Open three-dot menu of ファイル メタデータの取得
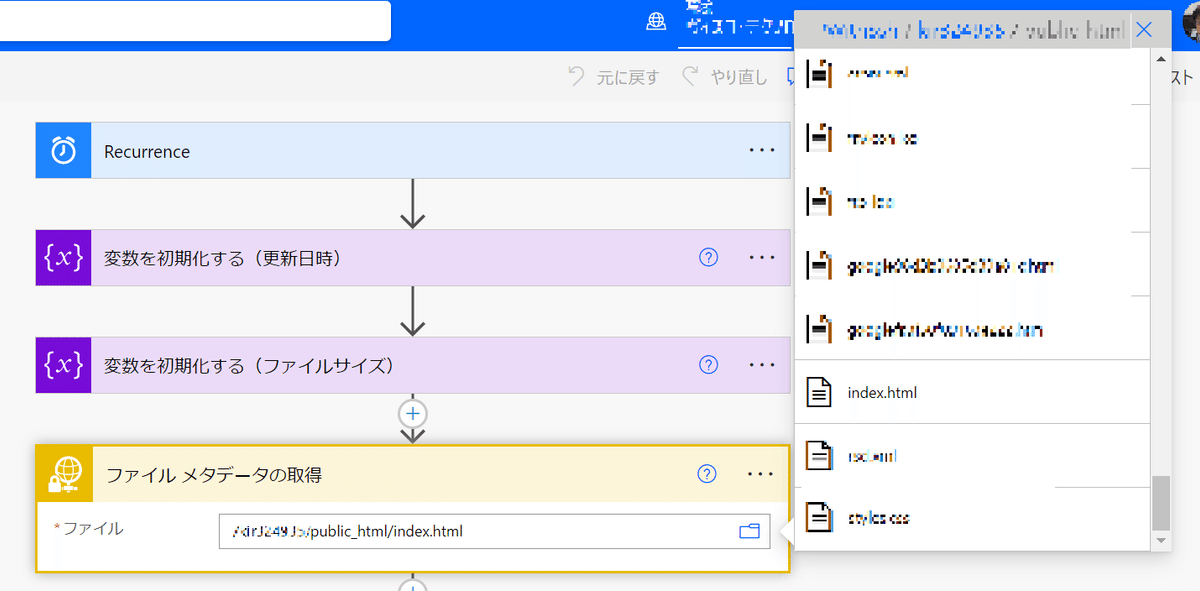This screenshot has width=1200, height=591. click(761, 474)
